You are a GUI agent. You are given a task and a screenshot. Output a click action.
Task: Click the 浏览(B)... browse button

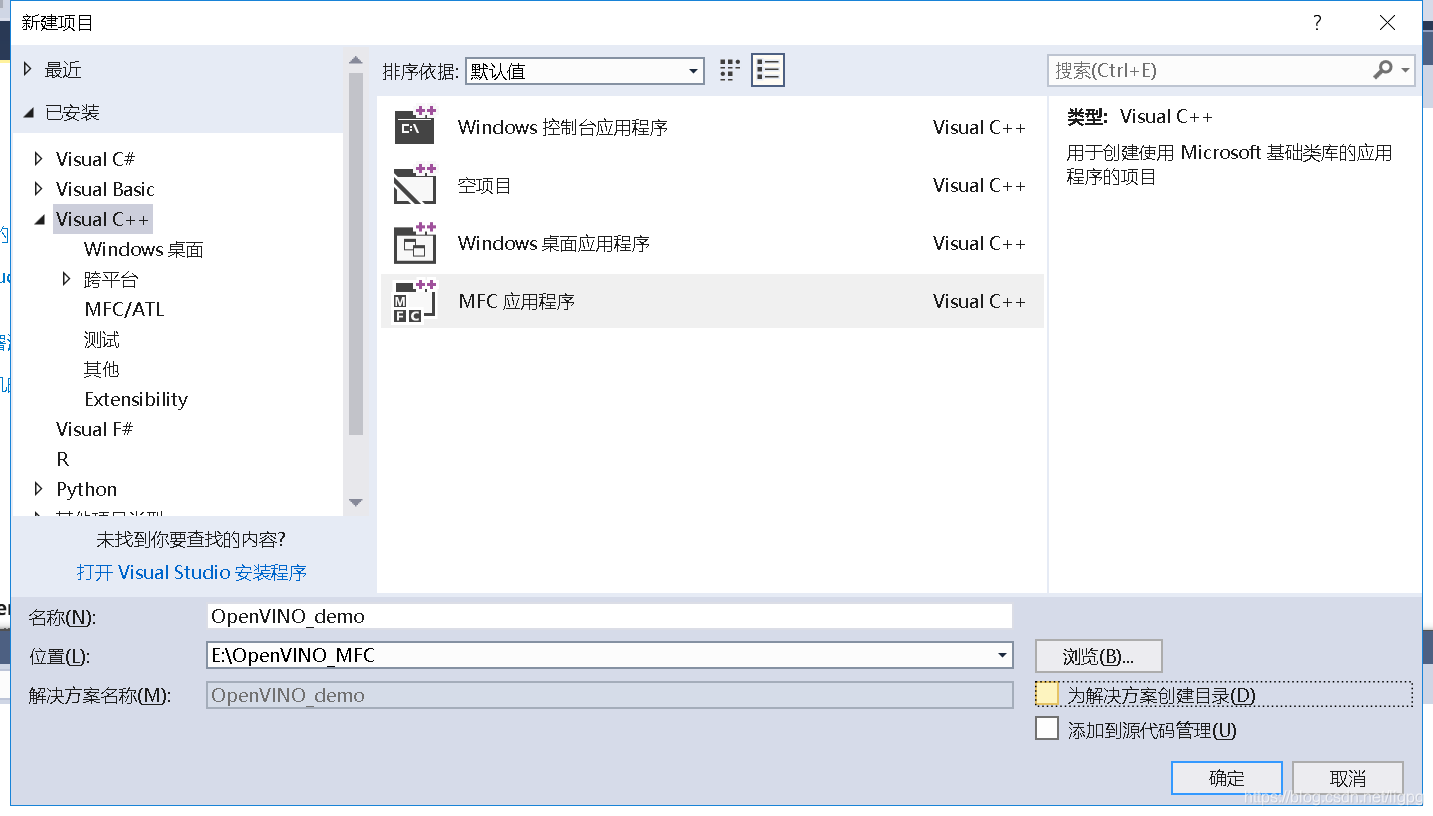tap(1098, 656)
